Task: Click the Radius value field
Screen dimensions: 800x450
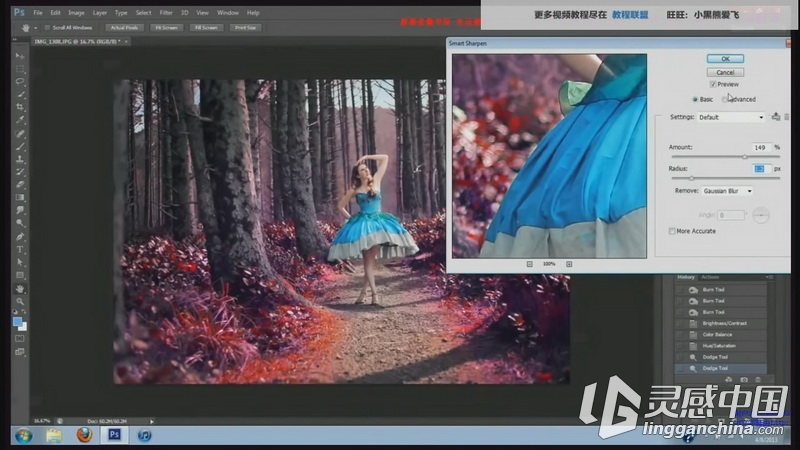Action: 760,168
